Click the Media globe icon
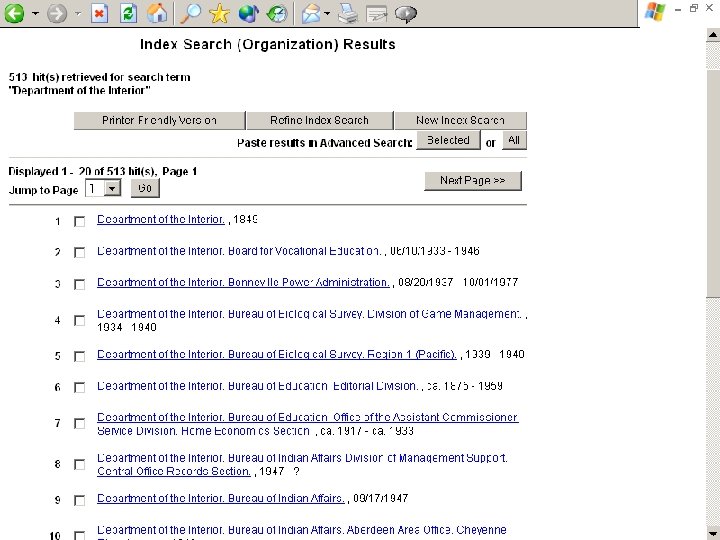The height and width of the screenshot is (540, 720). [x=248, y=13]
